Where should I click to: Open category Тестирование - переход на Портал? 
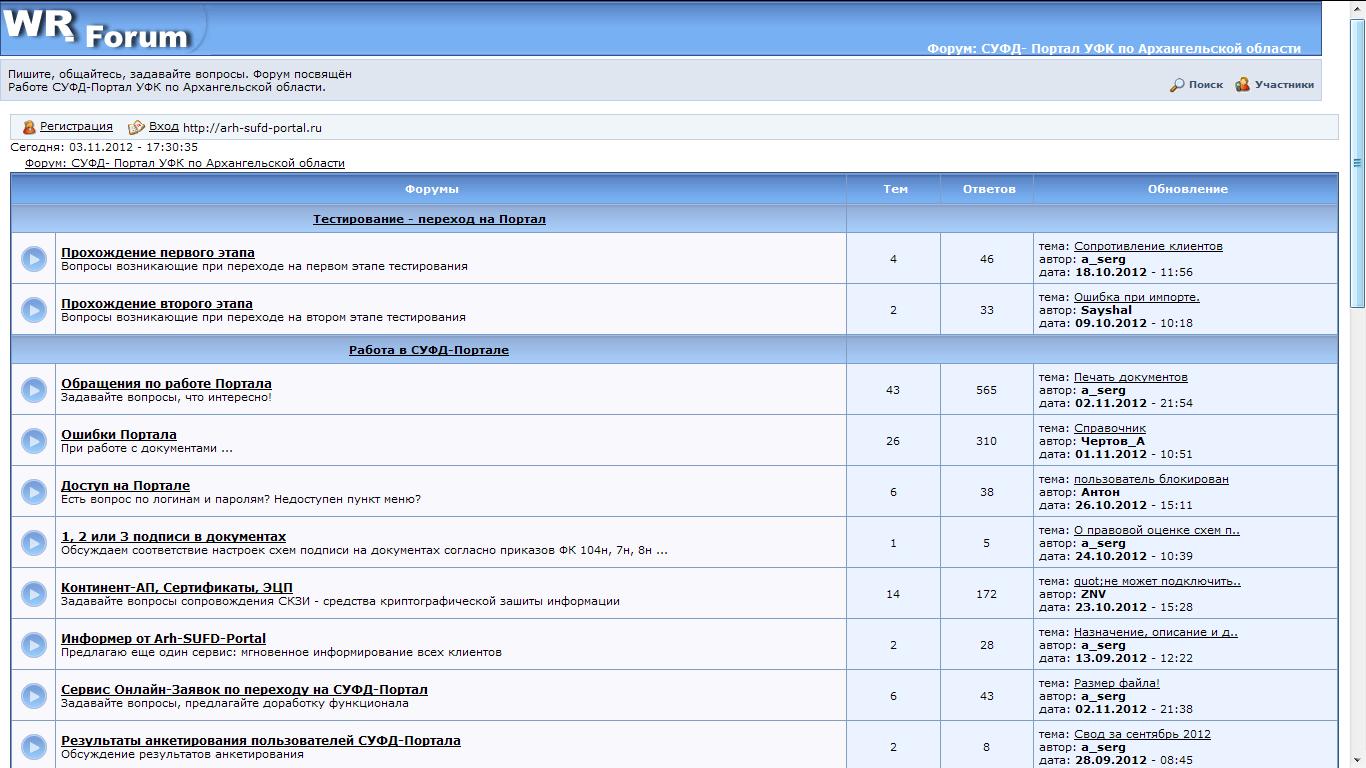click(429, 219)
